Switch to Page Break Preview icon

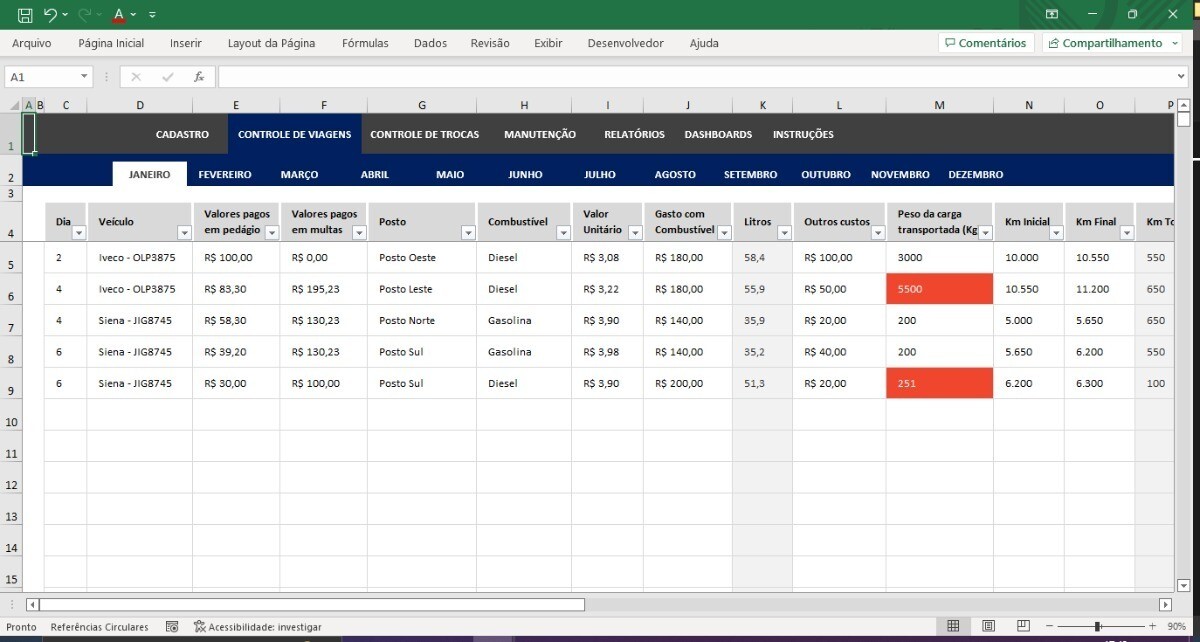pyautogui.click(x=1022, y=626)
